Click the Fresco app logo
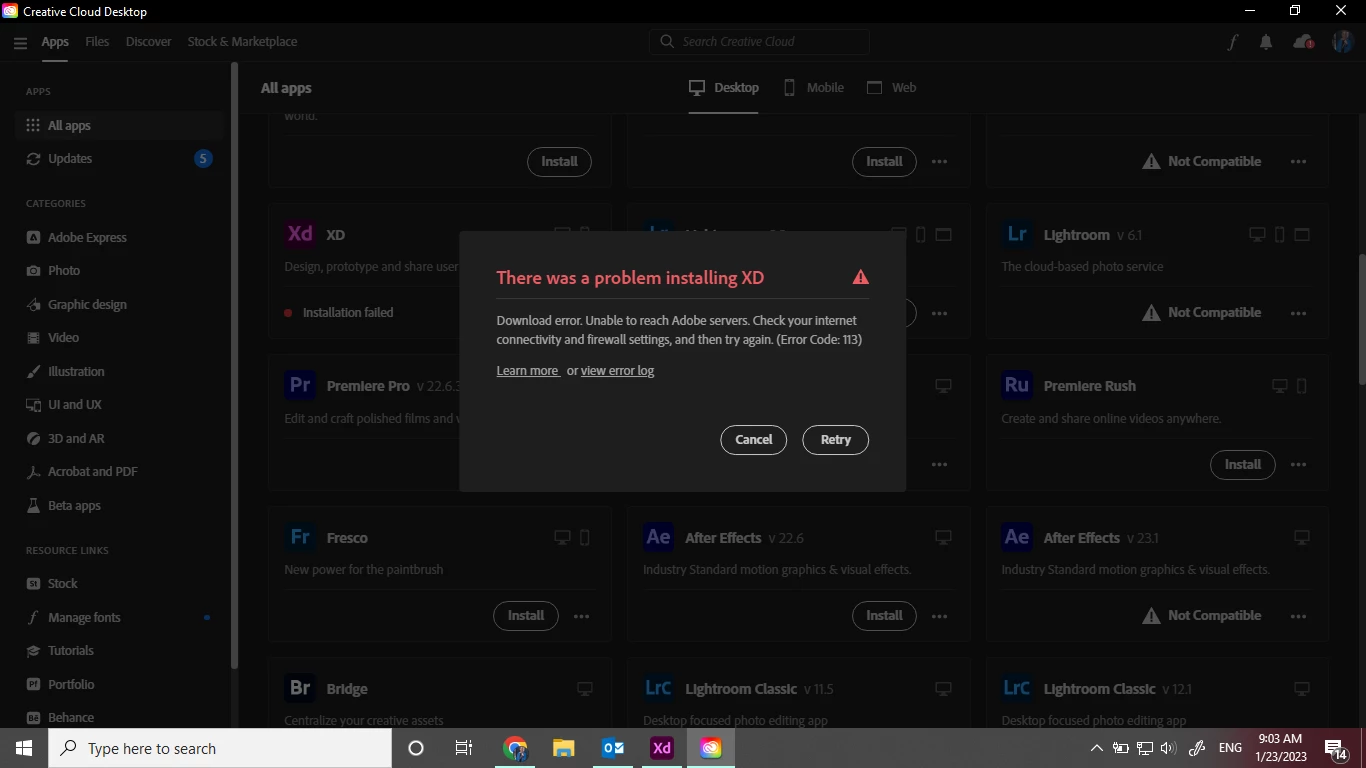1366x768 pixels. point(300,537)
